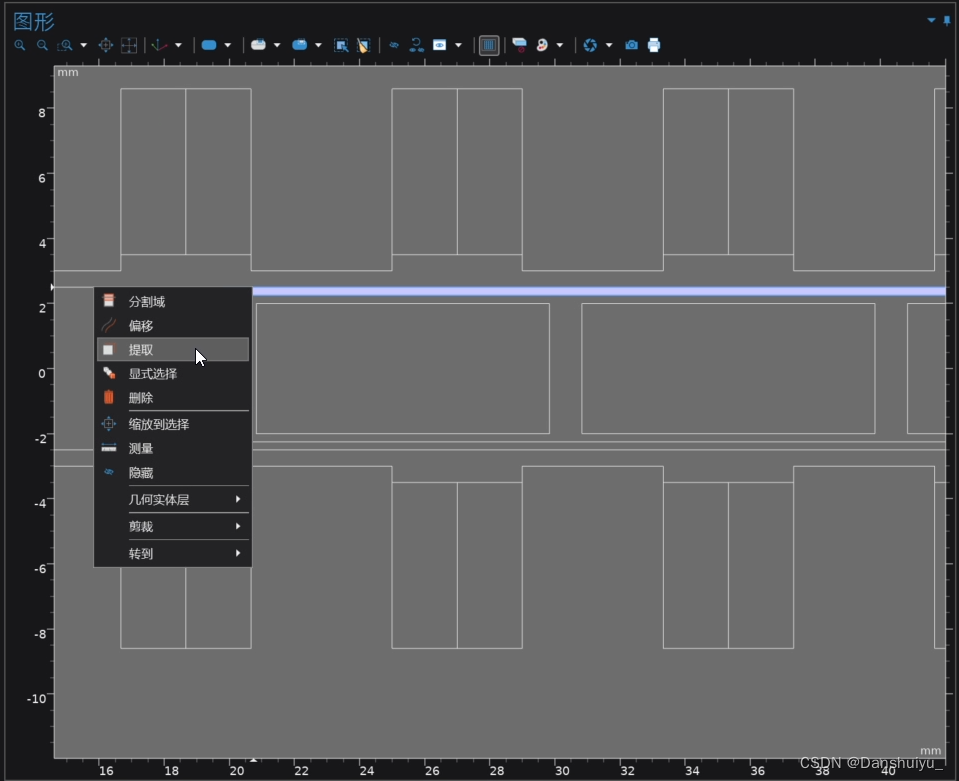
Task: Open the view hidden dropdown arrow
Action: 458,45
